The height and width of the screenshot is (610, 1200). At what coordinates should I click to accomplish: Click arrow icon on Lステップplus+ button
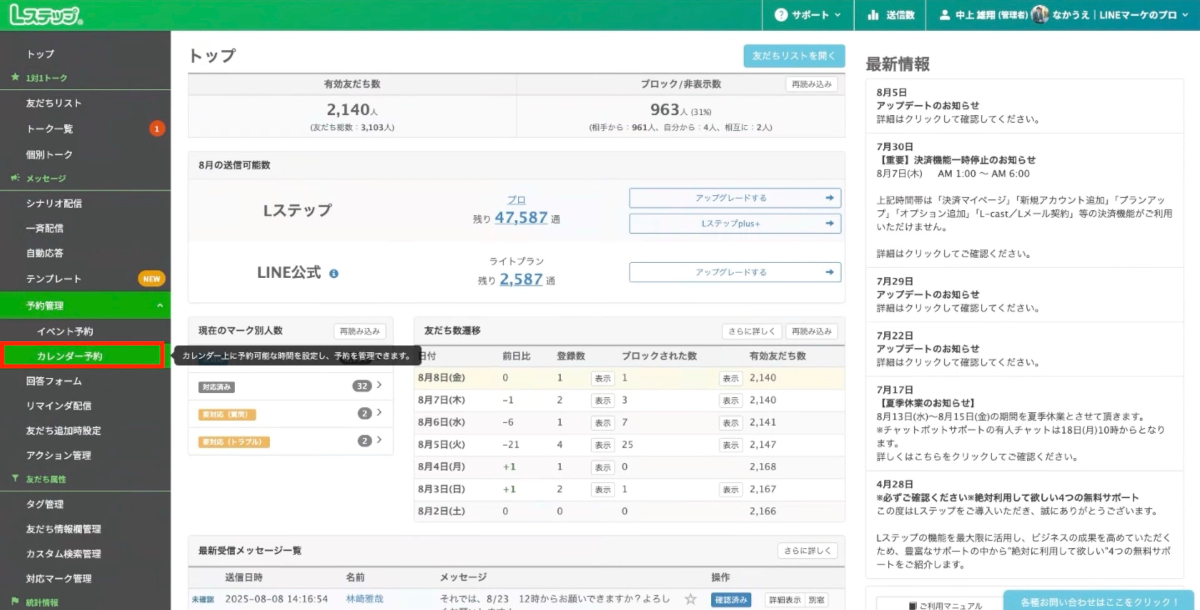[829, 223]
